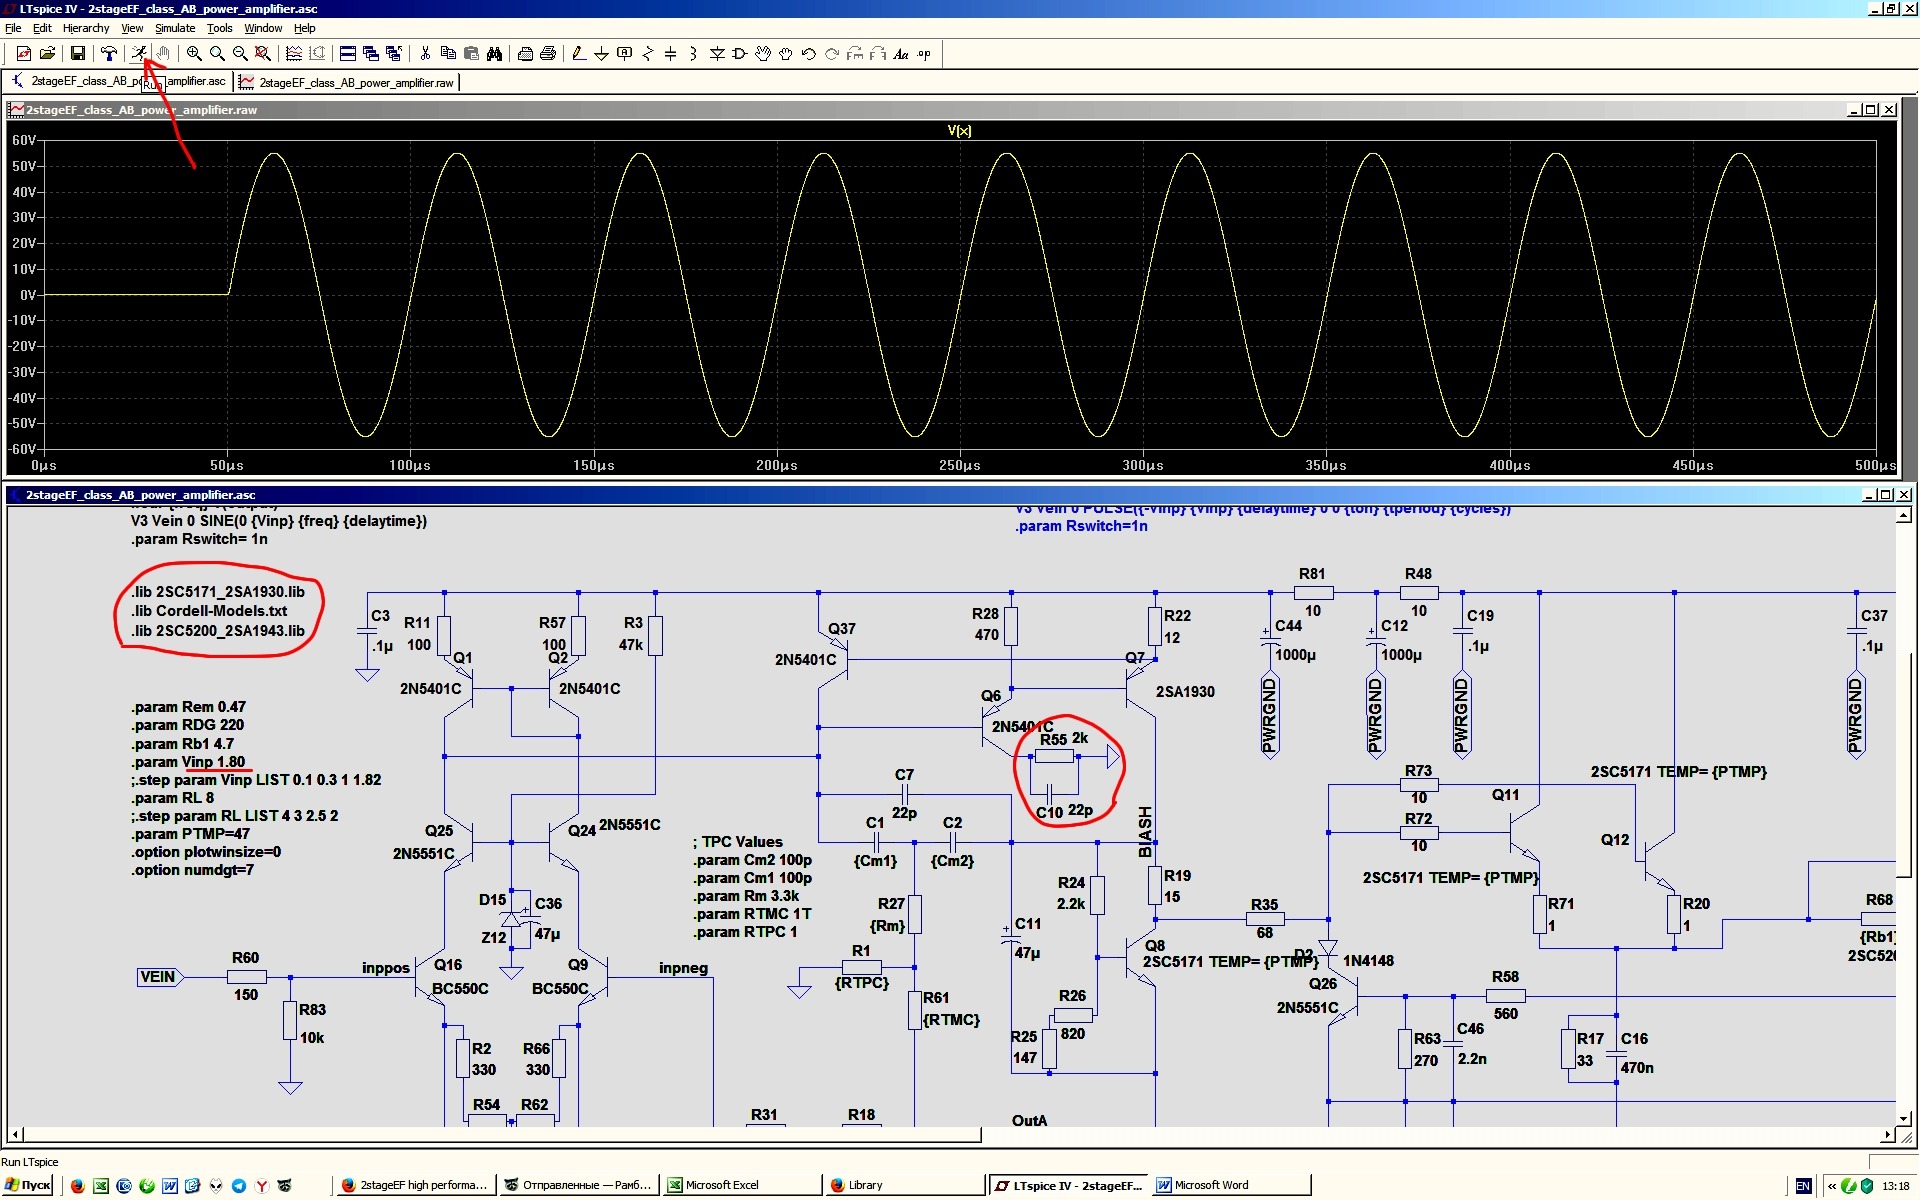Click the Halt simulation hand icon
The height and width of the screenshot is (1200, 1920).
coord(162,53)
